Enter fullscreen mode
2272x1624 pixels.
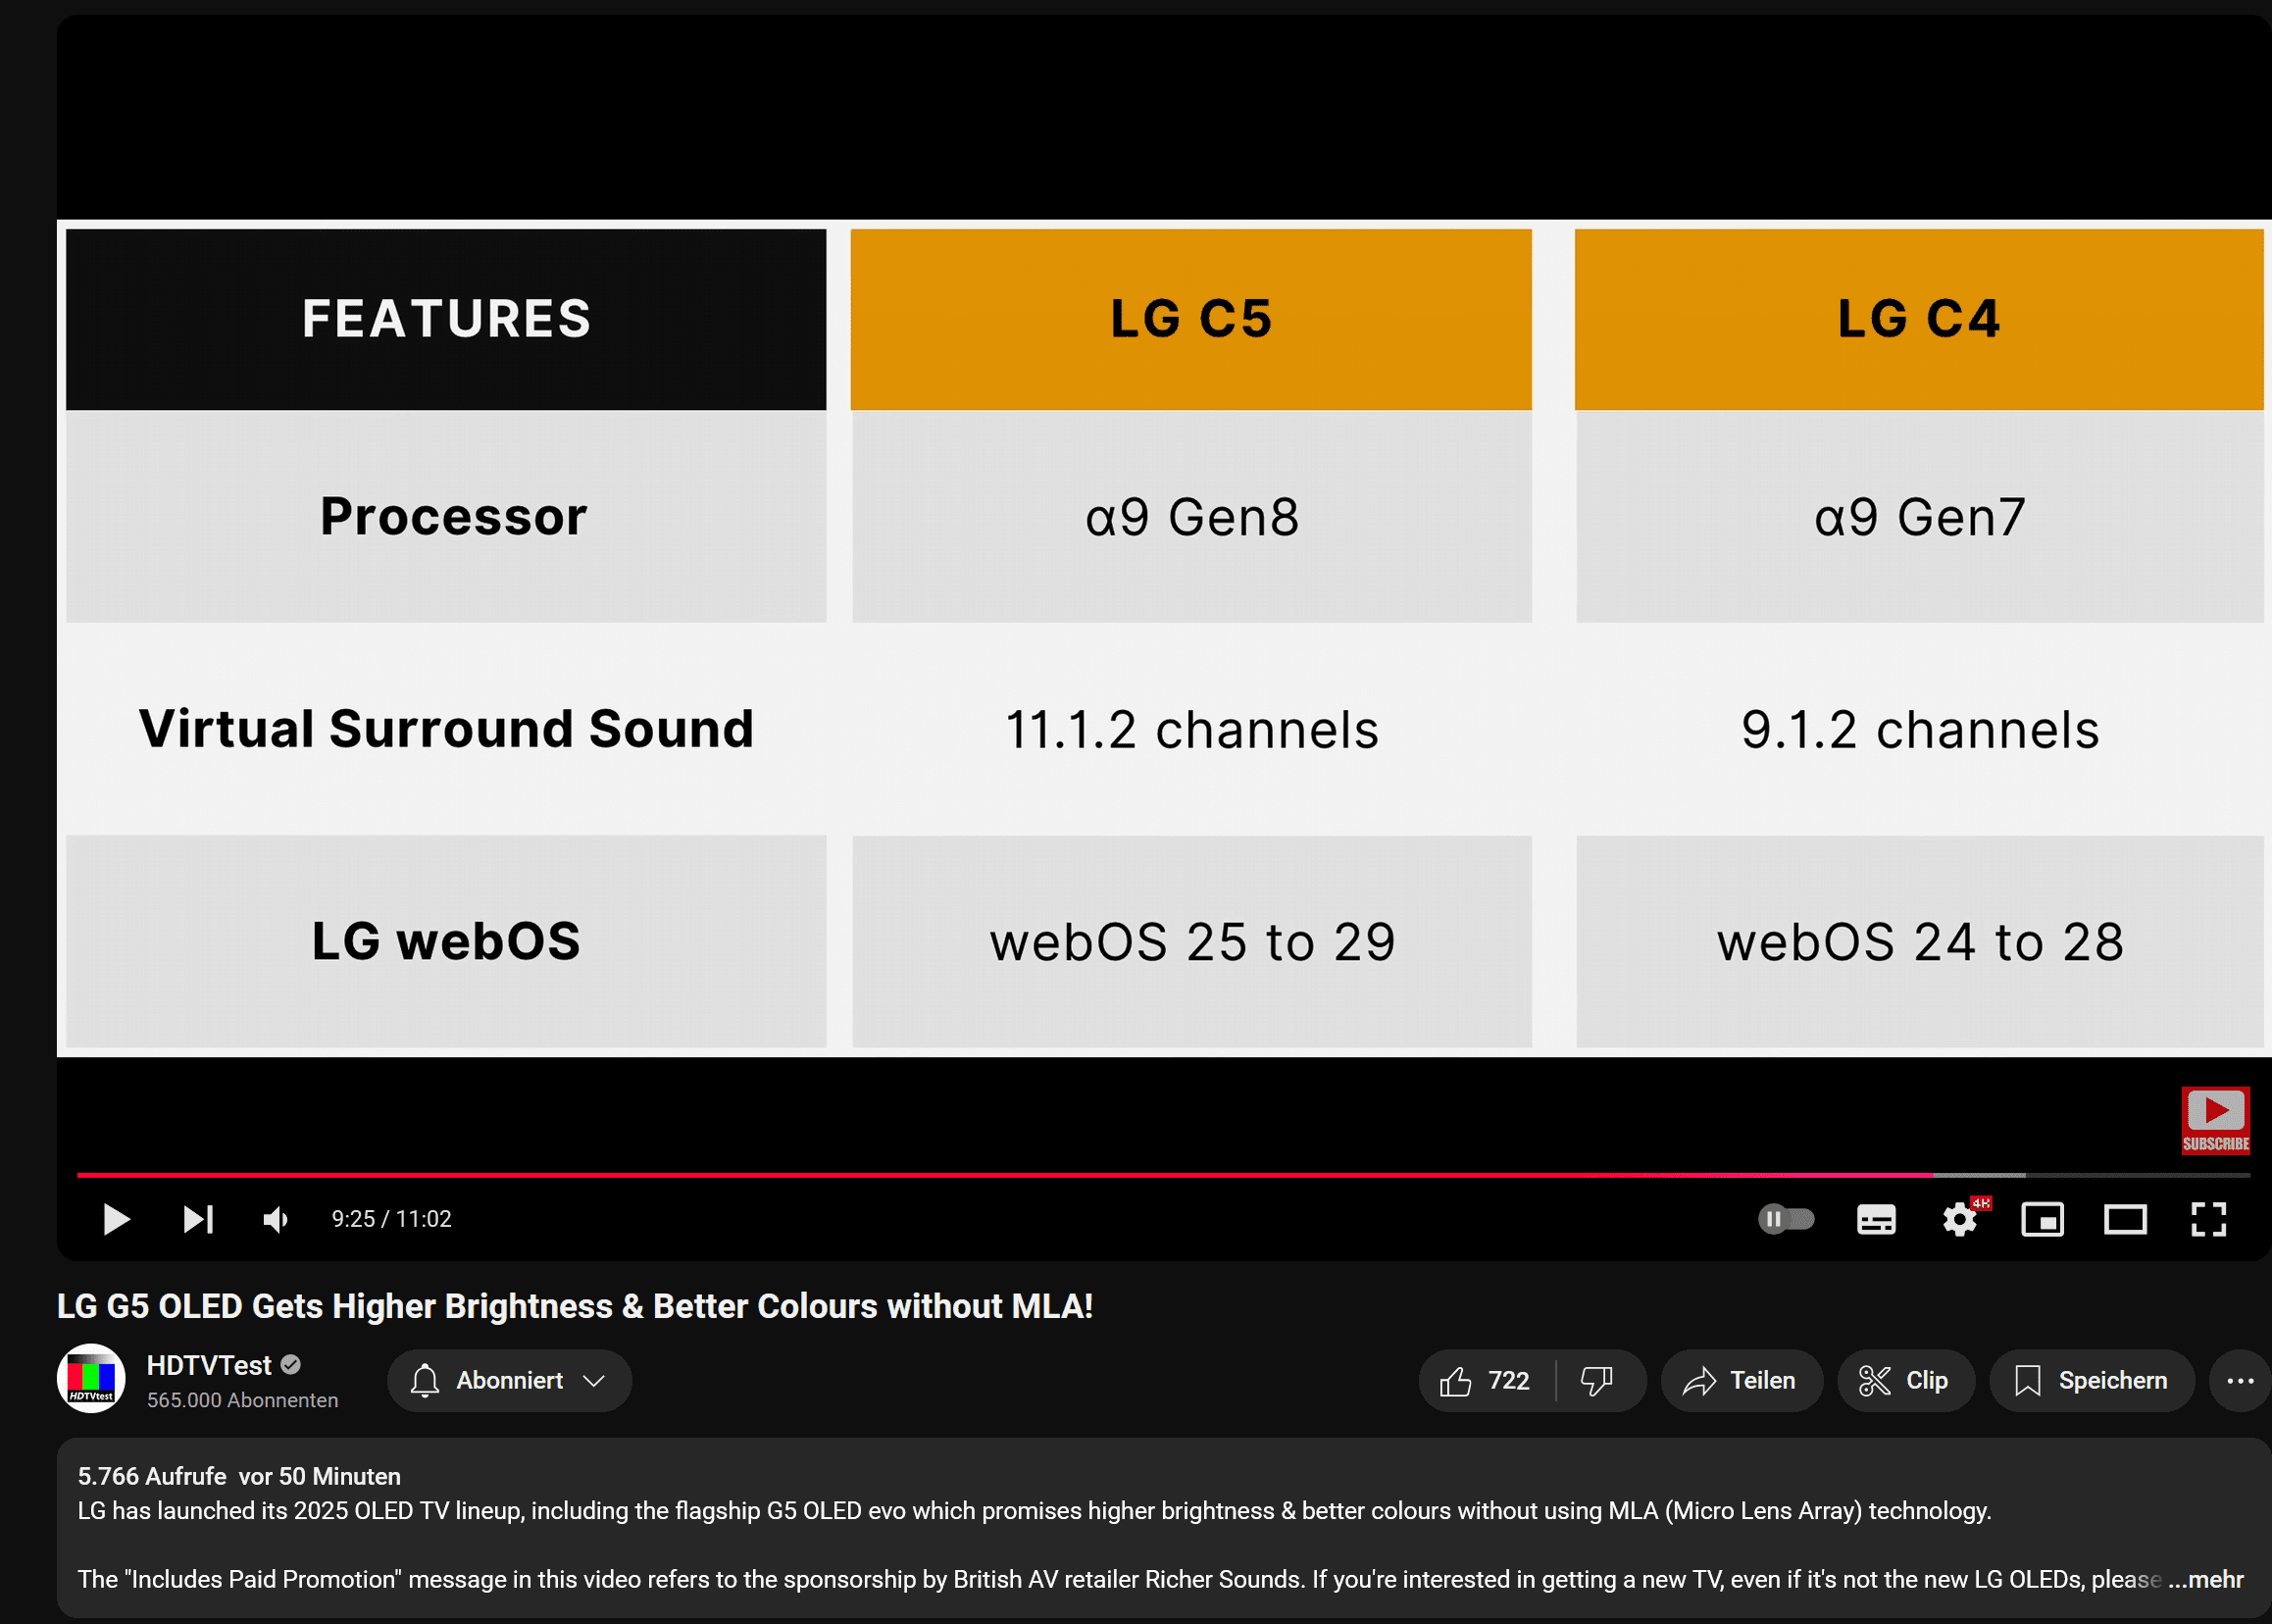click(x=2208, y=1219)
